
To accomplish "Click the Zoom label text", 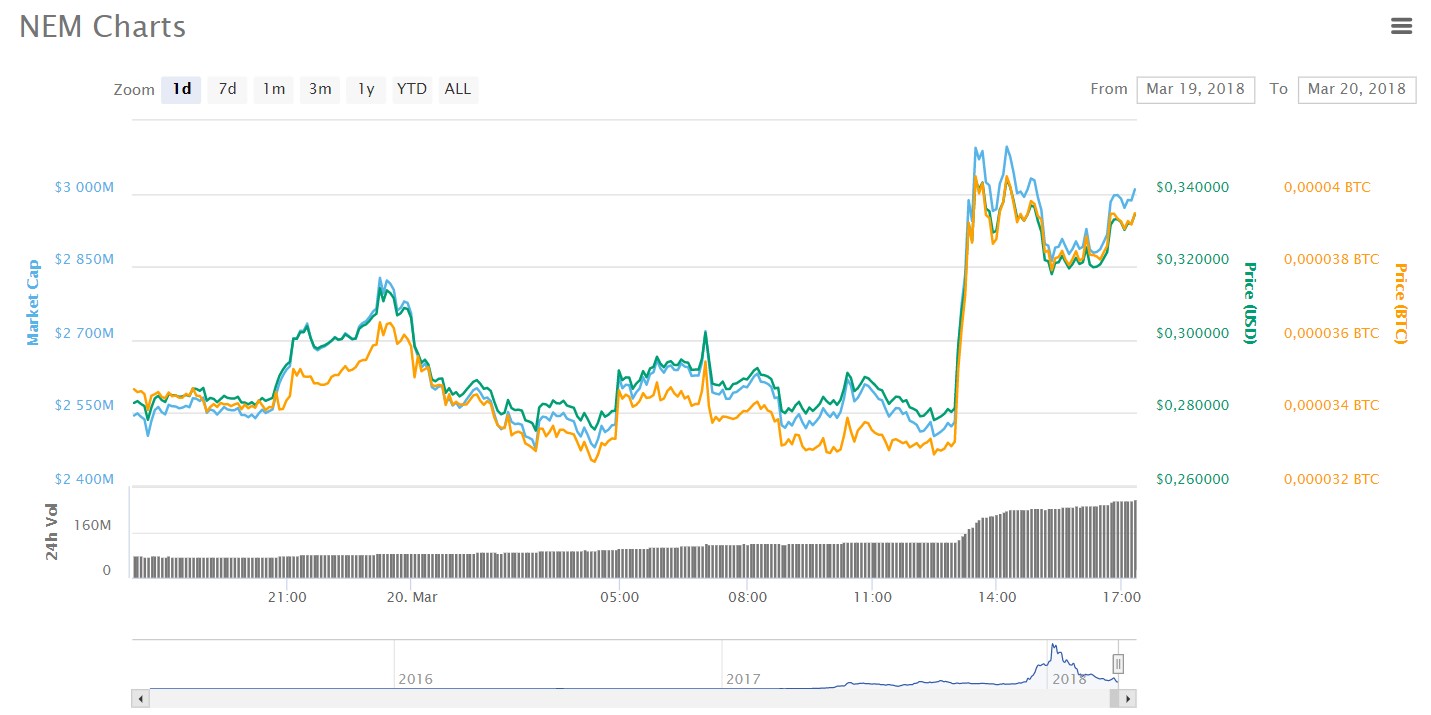I will tap(134, 90).
